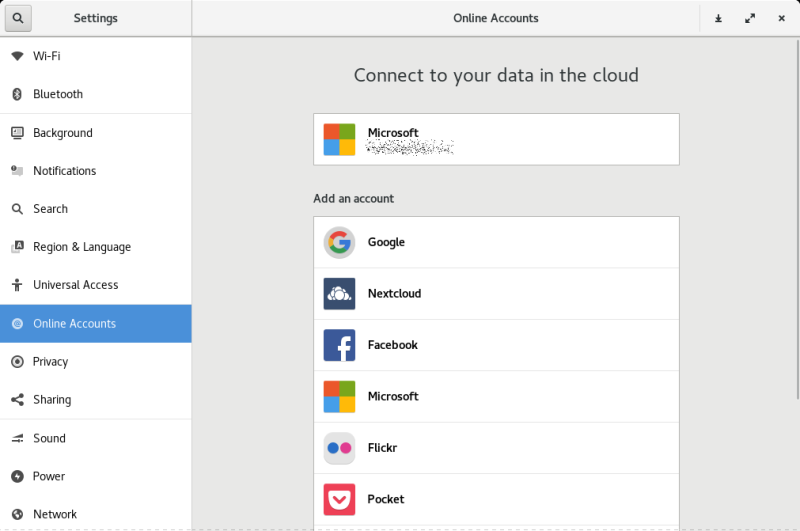Switch to Universal Access panel
This screenshot has width=800, height=531.
point(75,285)
